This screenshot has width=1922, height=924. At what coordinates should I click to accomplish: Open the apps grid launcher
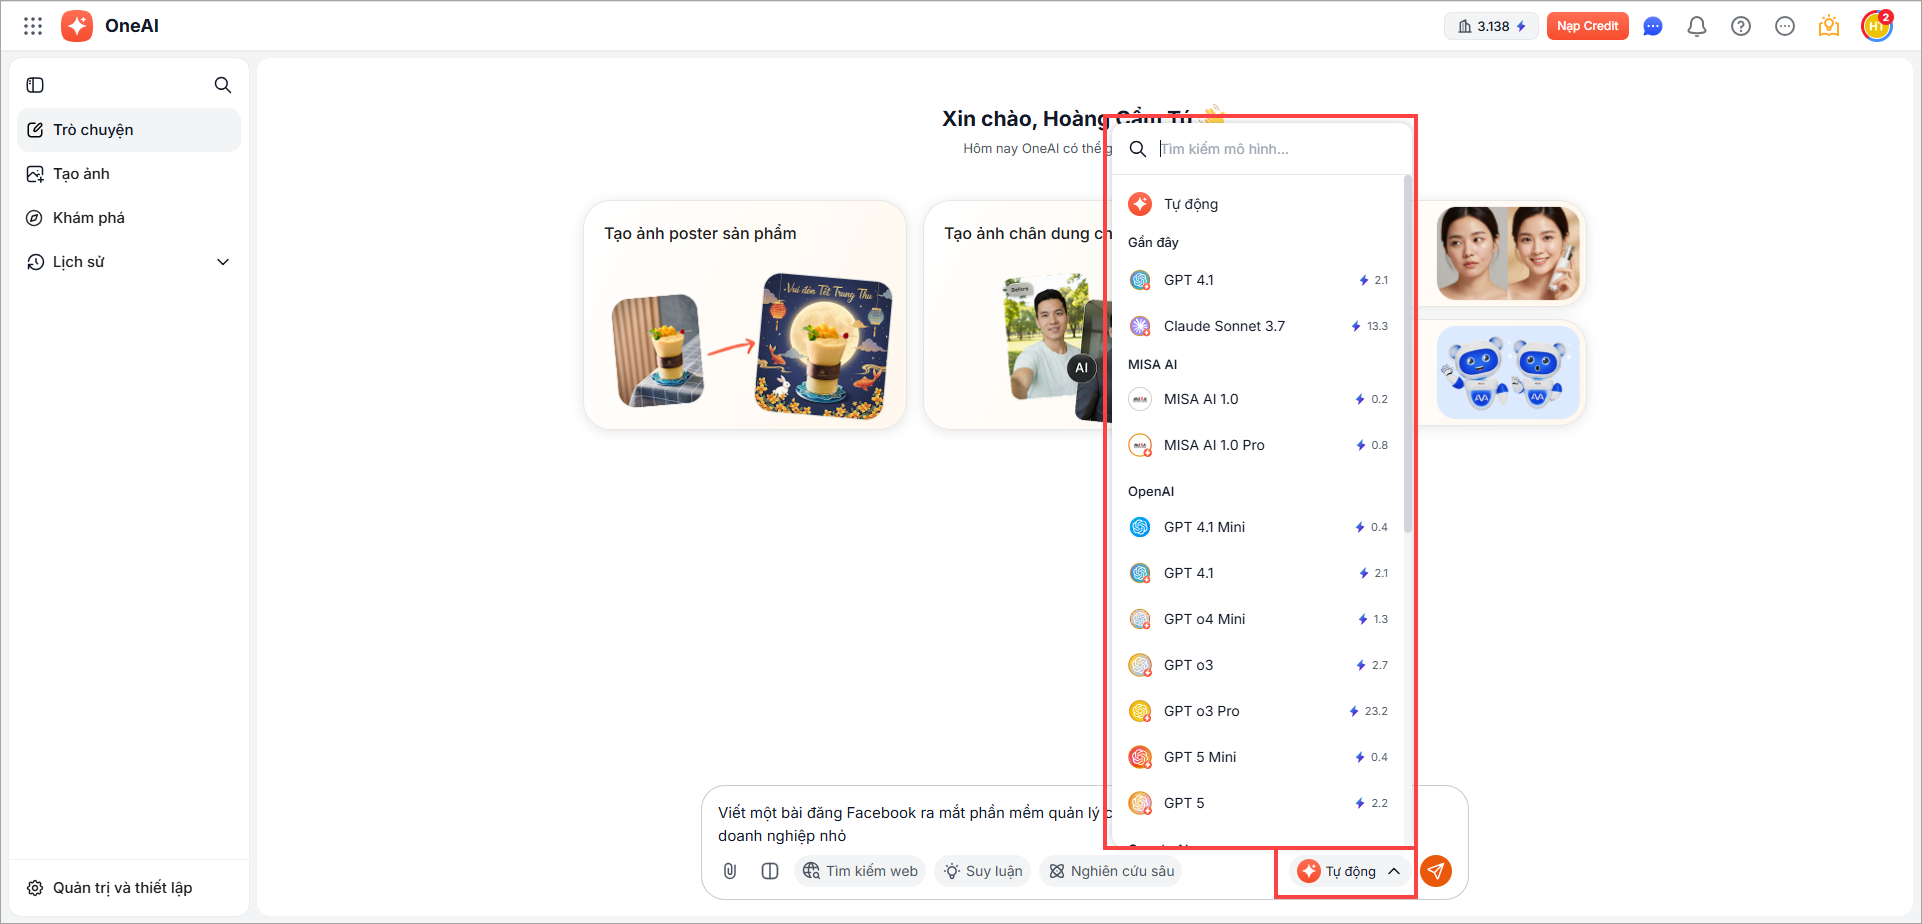point(33,26)
